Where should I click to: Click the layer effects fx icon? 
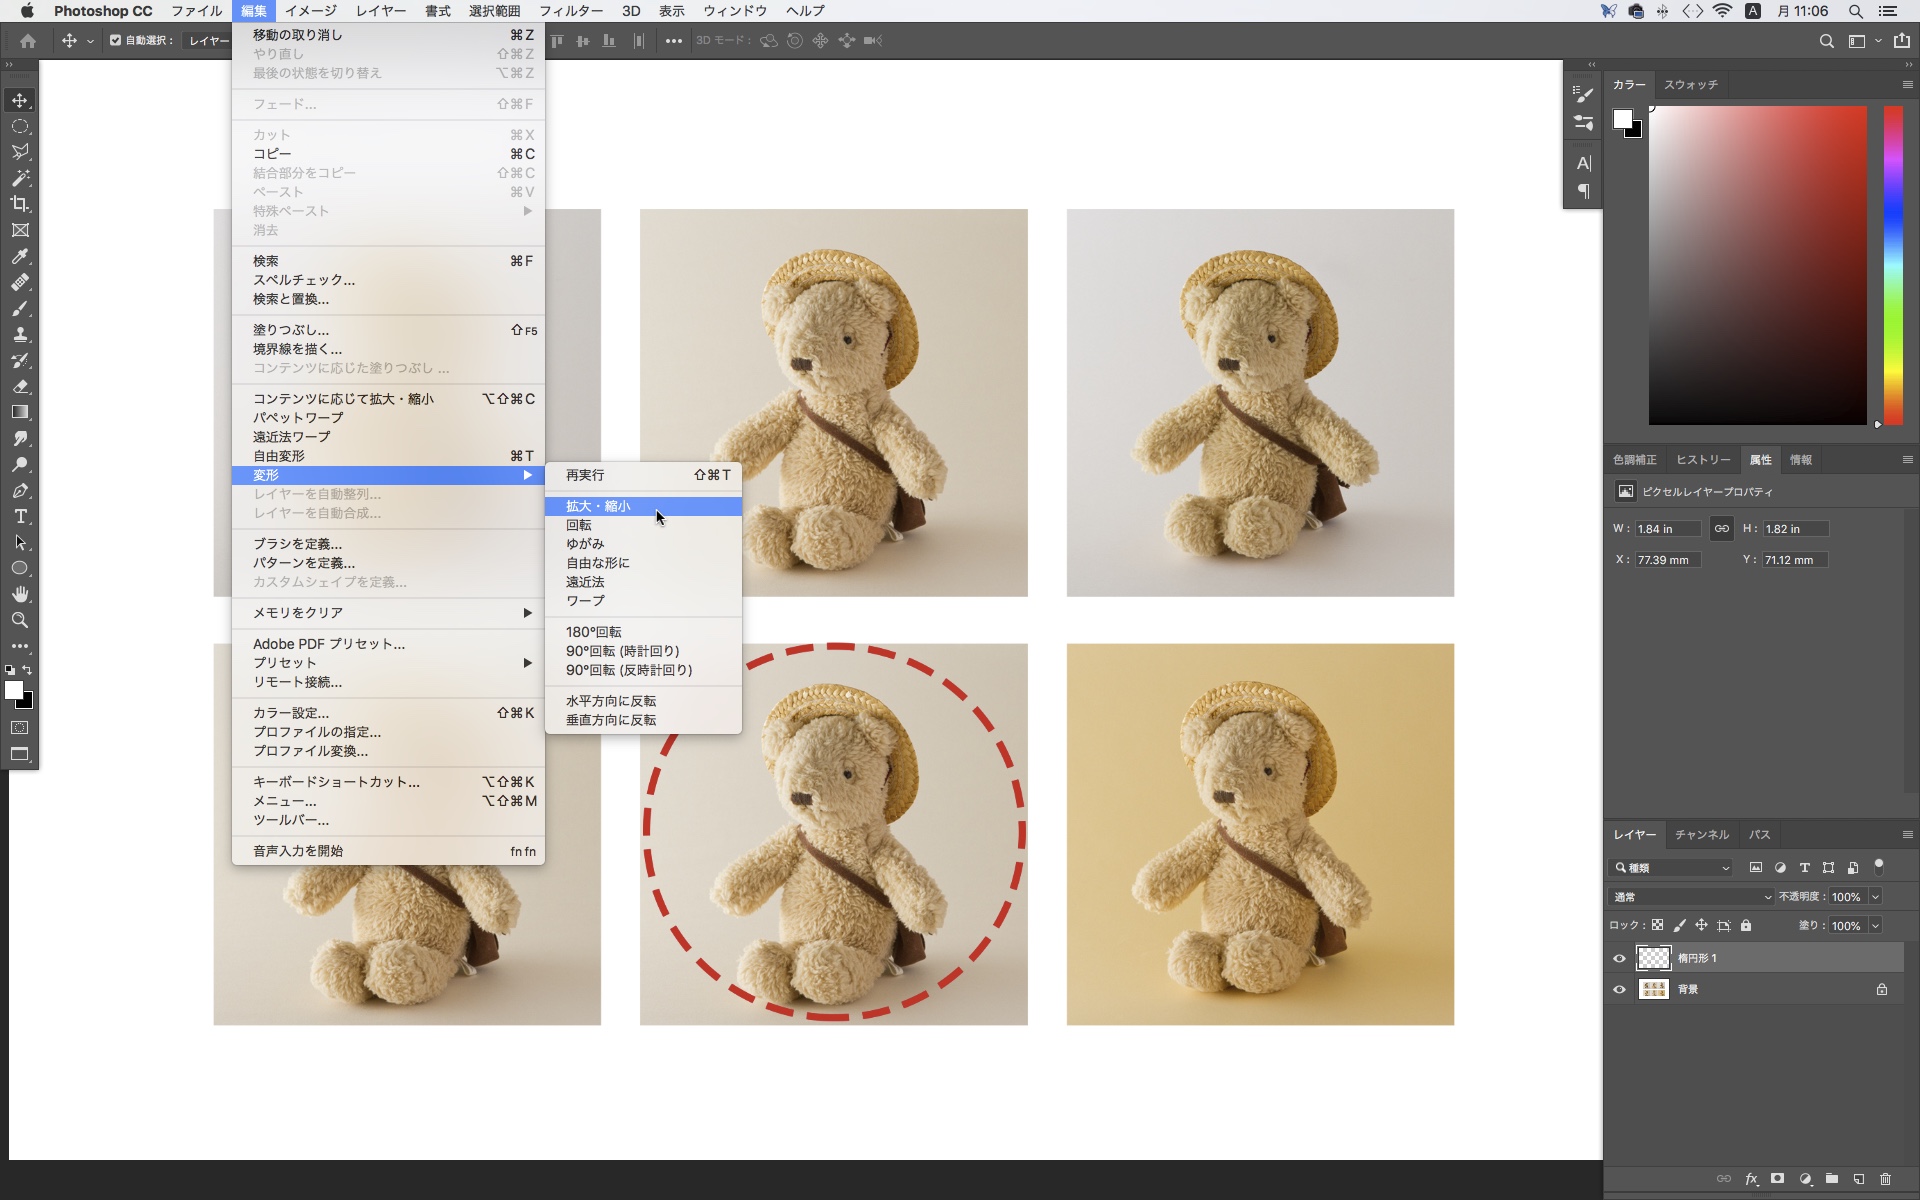click(x=1751, y=1179)
